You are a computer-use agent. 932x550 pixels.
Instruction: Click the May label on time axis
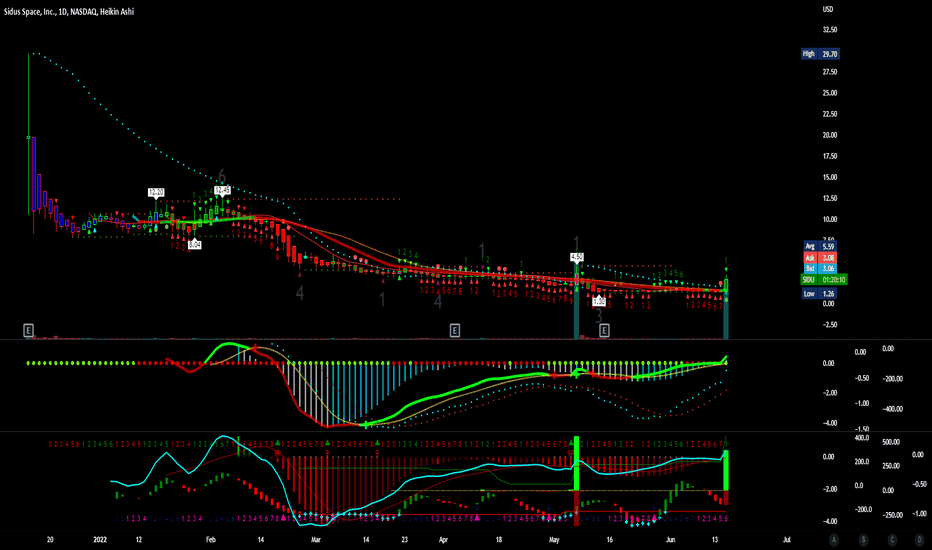[554, 540]
